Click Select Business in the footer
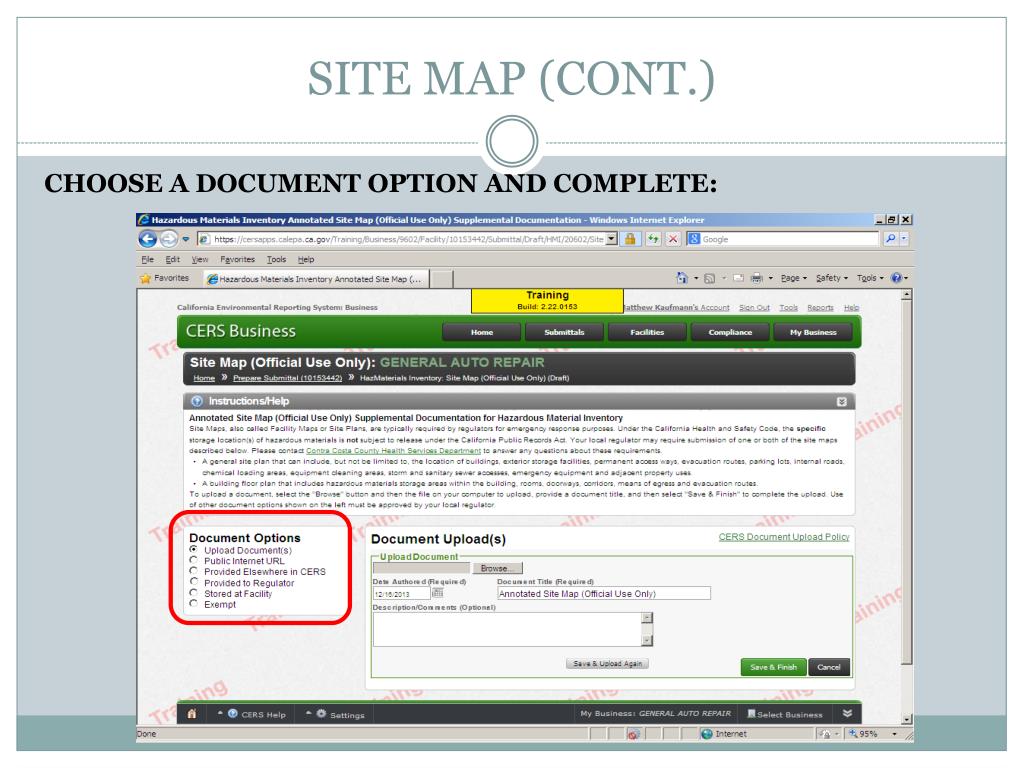The height and width of the screenshot is (768, 1024). (x=785, y=714)
